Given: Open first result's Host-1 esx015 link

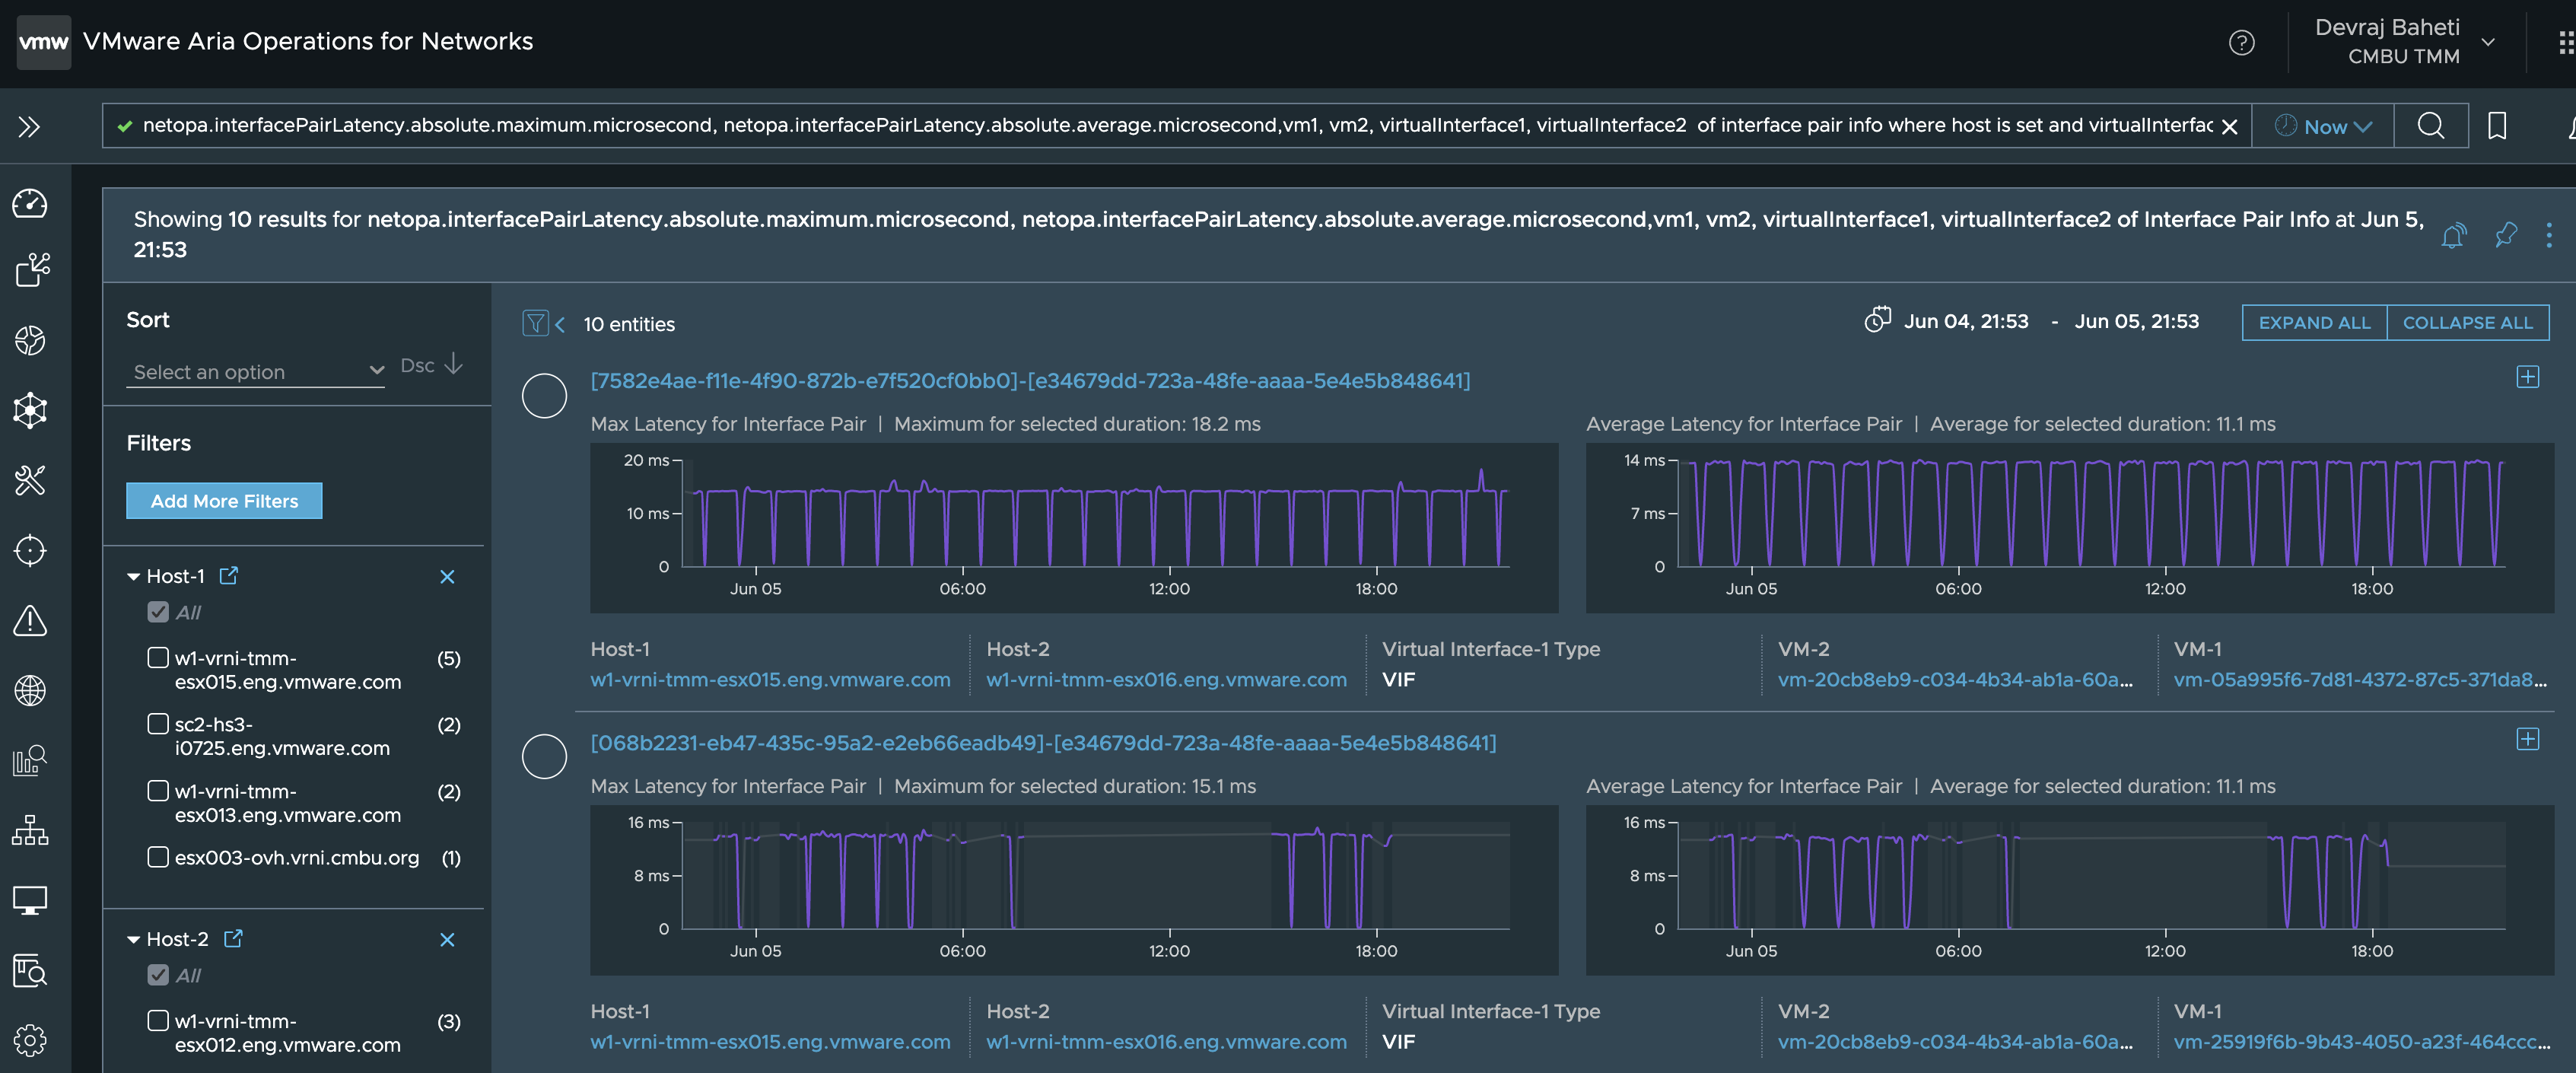Looking at the screenshot, I should [x=770, y=680].
